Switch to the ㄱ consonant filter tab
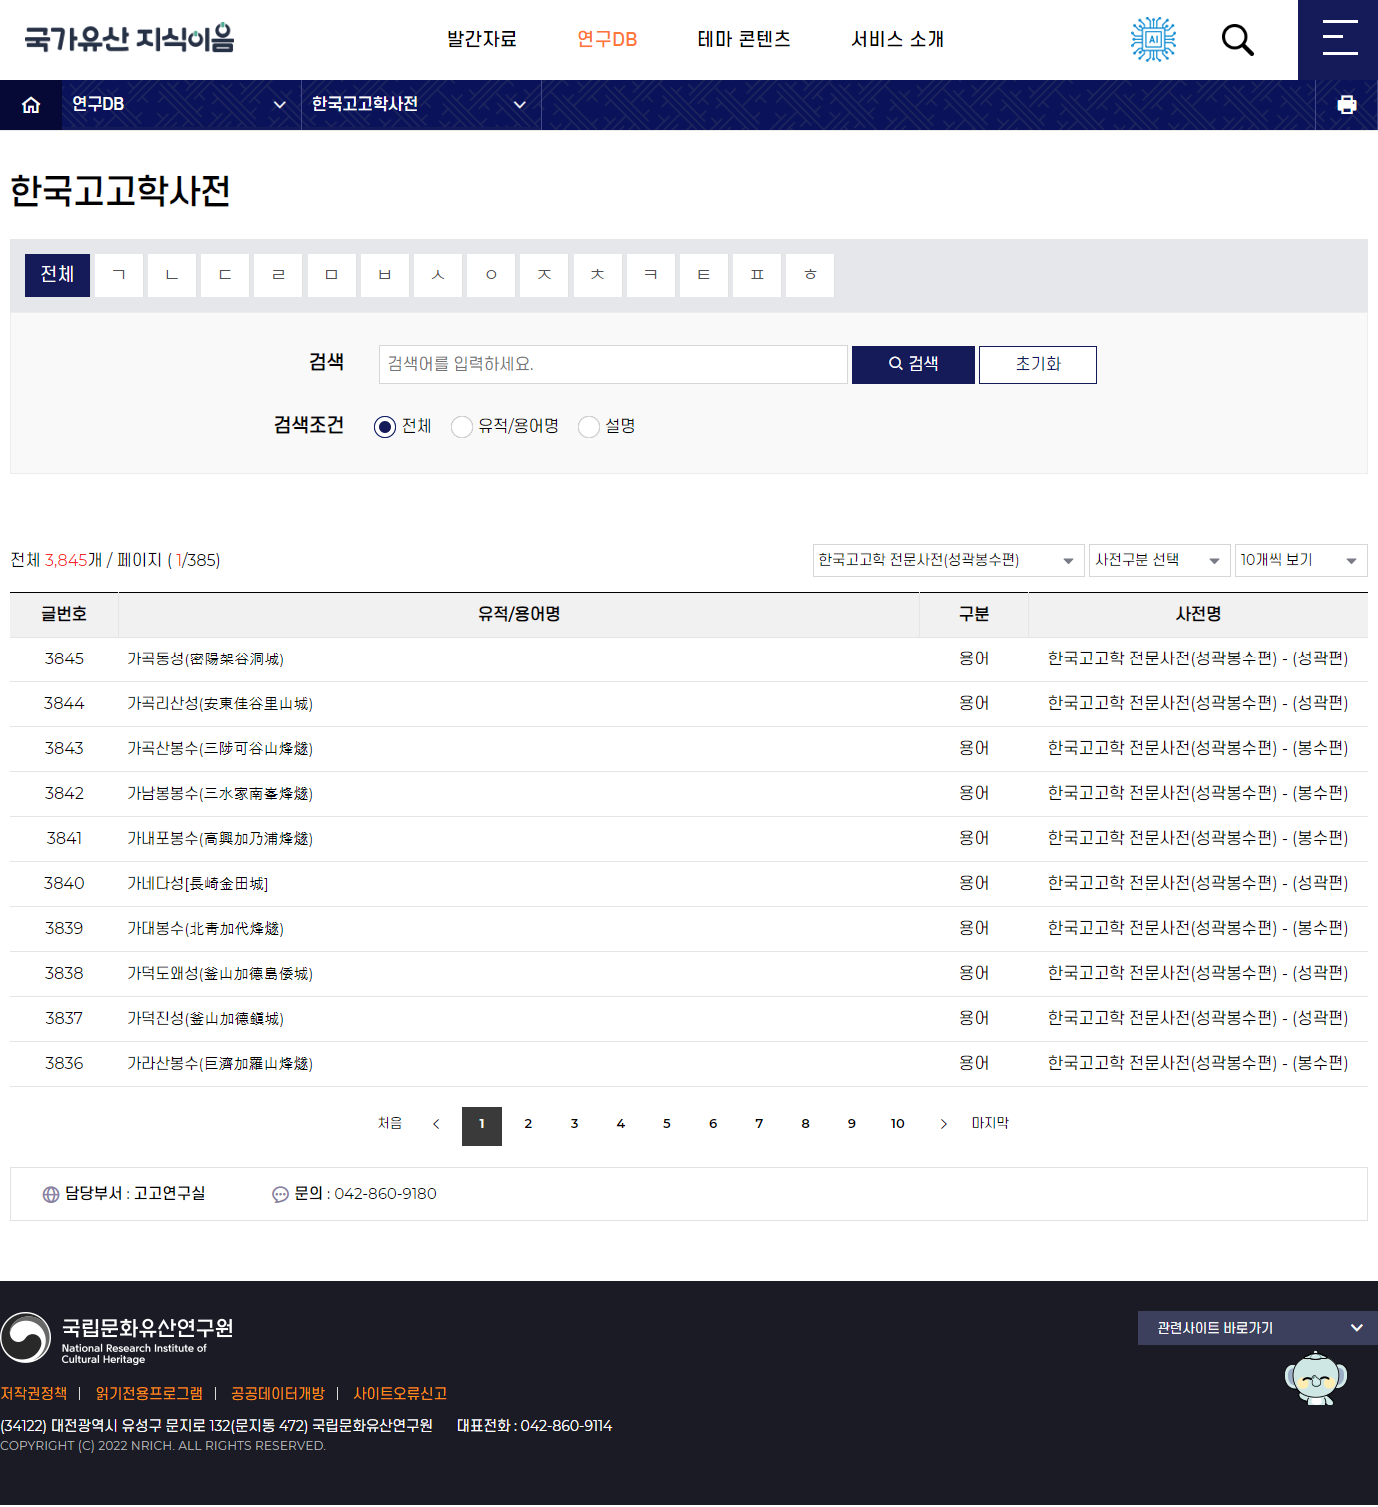1378x1507 pixels. tap(119, 275)
